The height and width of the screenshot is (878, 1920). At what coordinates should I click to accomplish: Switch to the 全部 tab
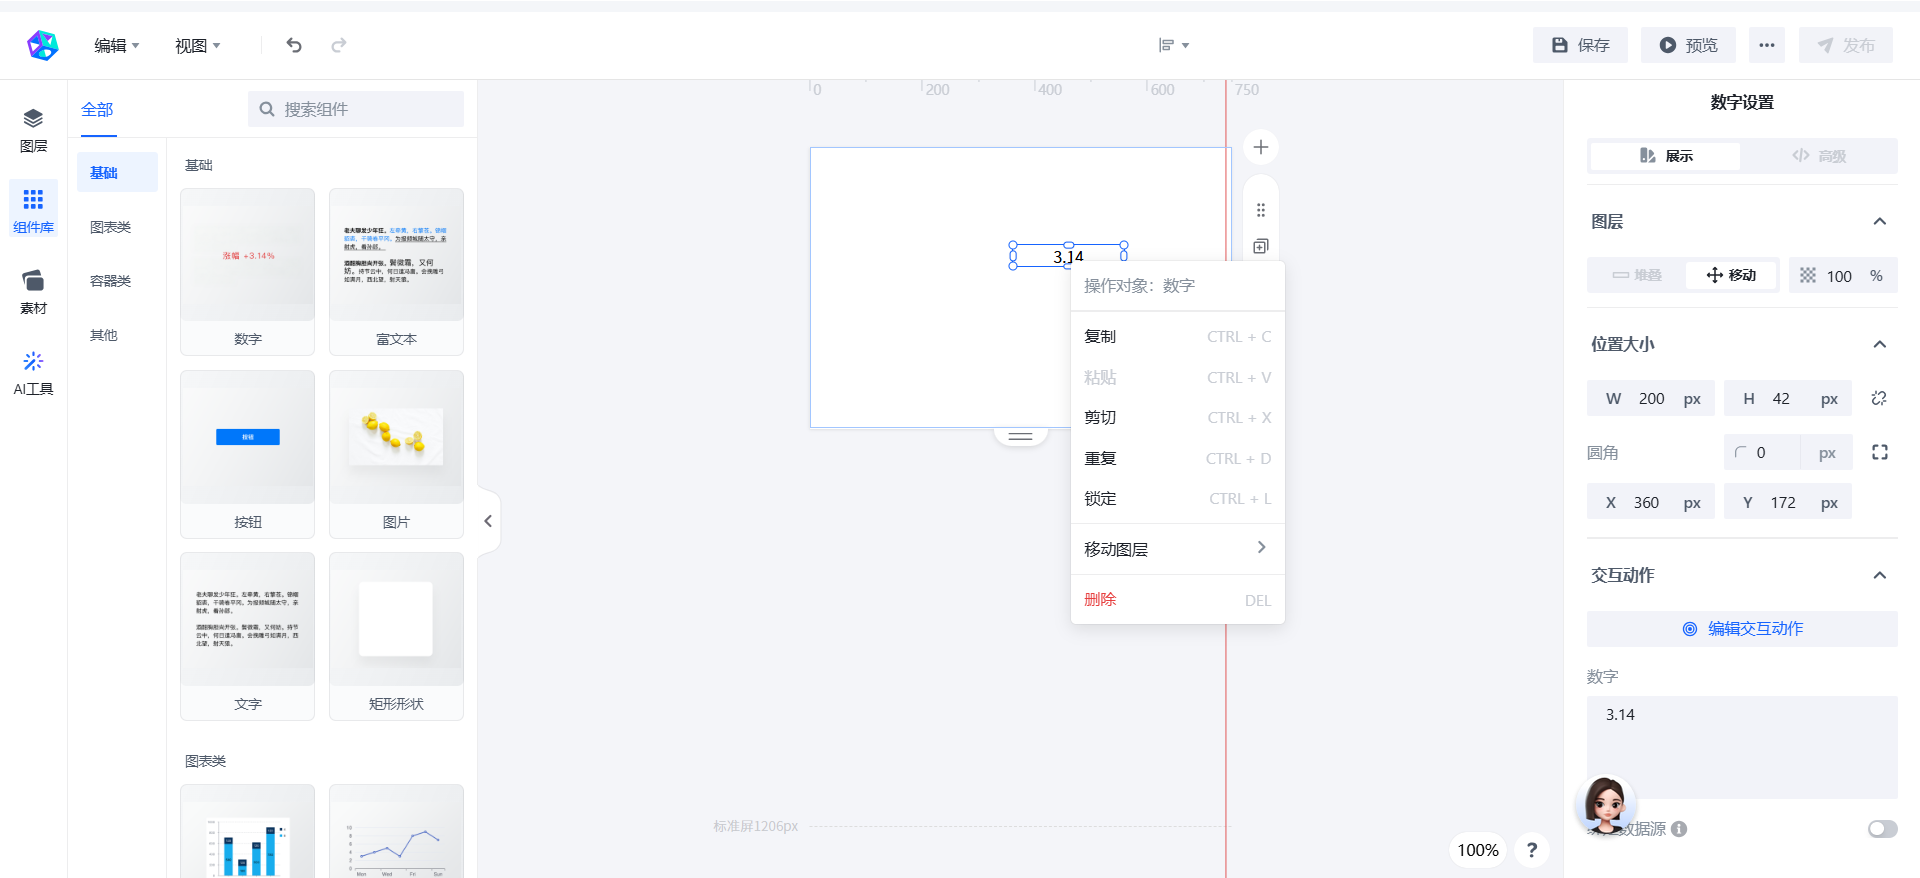point(97,110)
